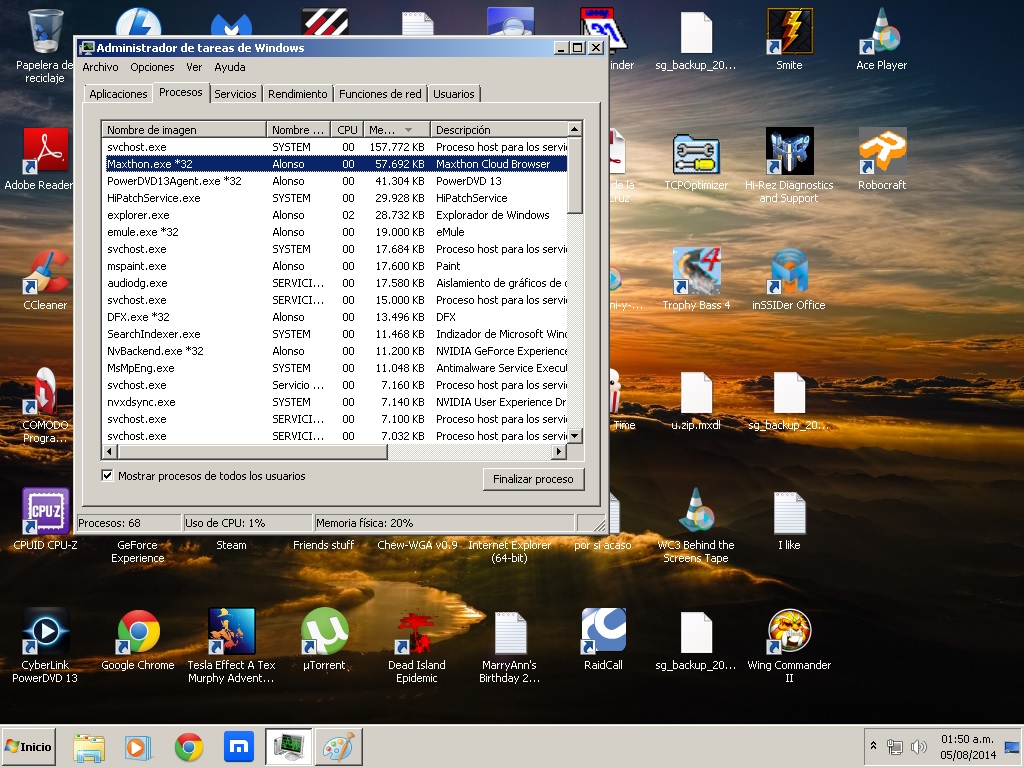Launch TCPOptimizer from the desktop

(696, 161)
